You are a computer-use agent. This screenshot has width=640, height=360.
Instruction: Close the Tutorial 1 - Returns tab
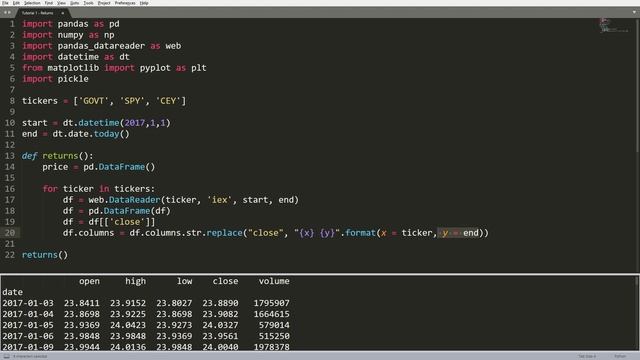[x=62, y=13]
